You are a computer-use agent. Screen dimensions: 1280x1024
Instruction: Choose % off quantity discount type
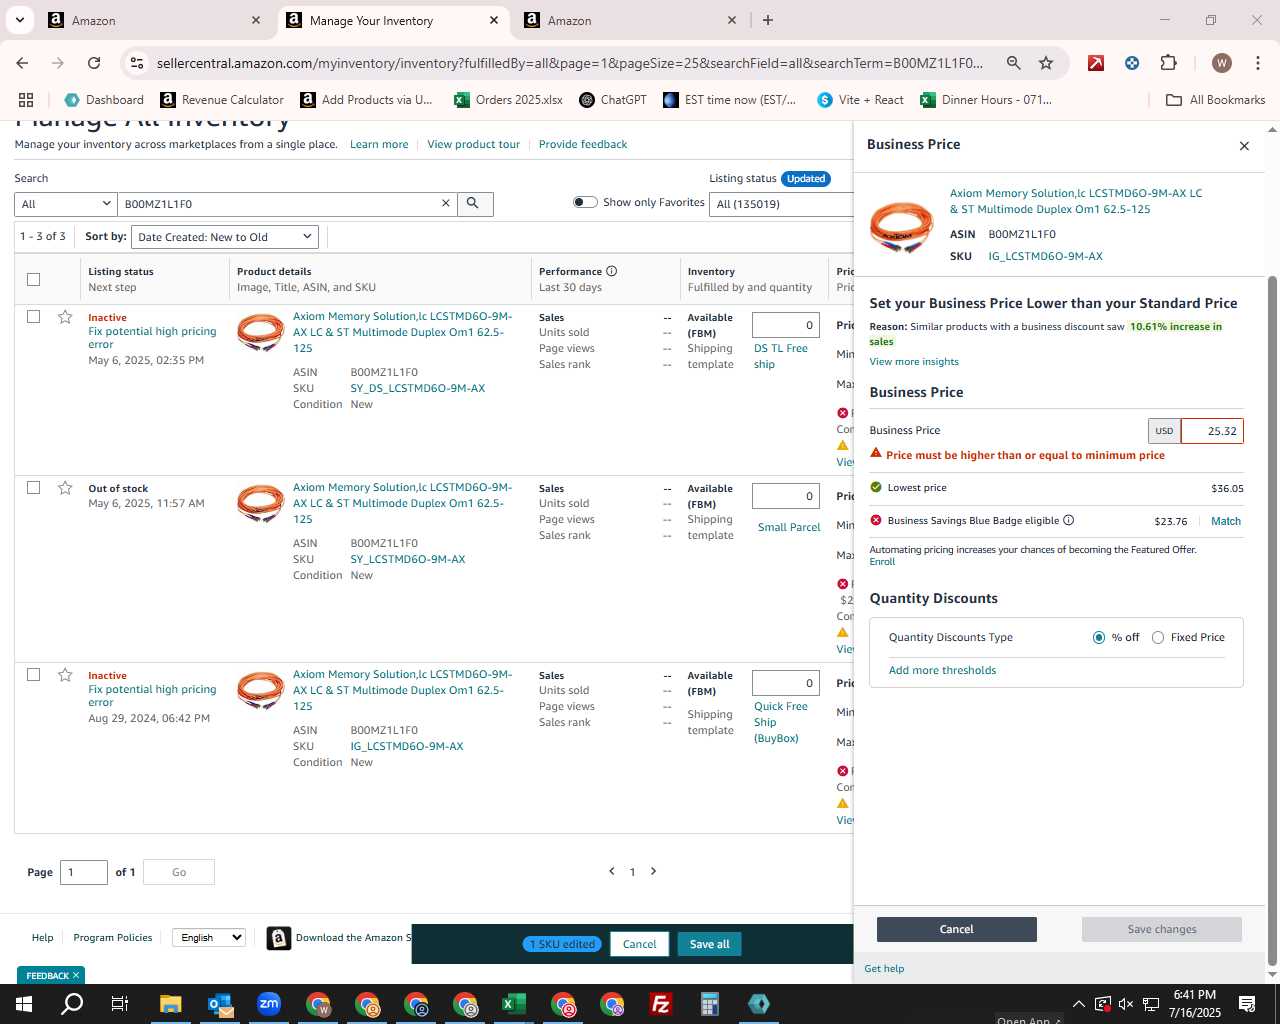(1099, 638)
